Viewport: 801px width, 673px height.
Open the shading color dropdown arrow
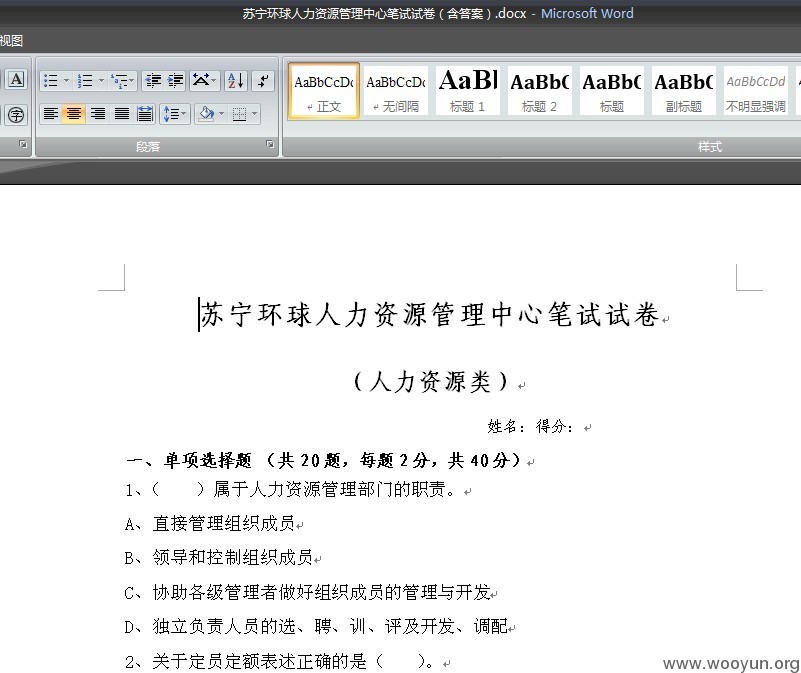(x=221, y=113)
